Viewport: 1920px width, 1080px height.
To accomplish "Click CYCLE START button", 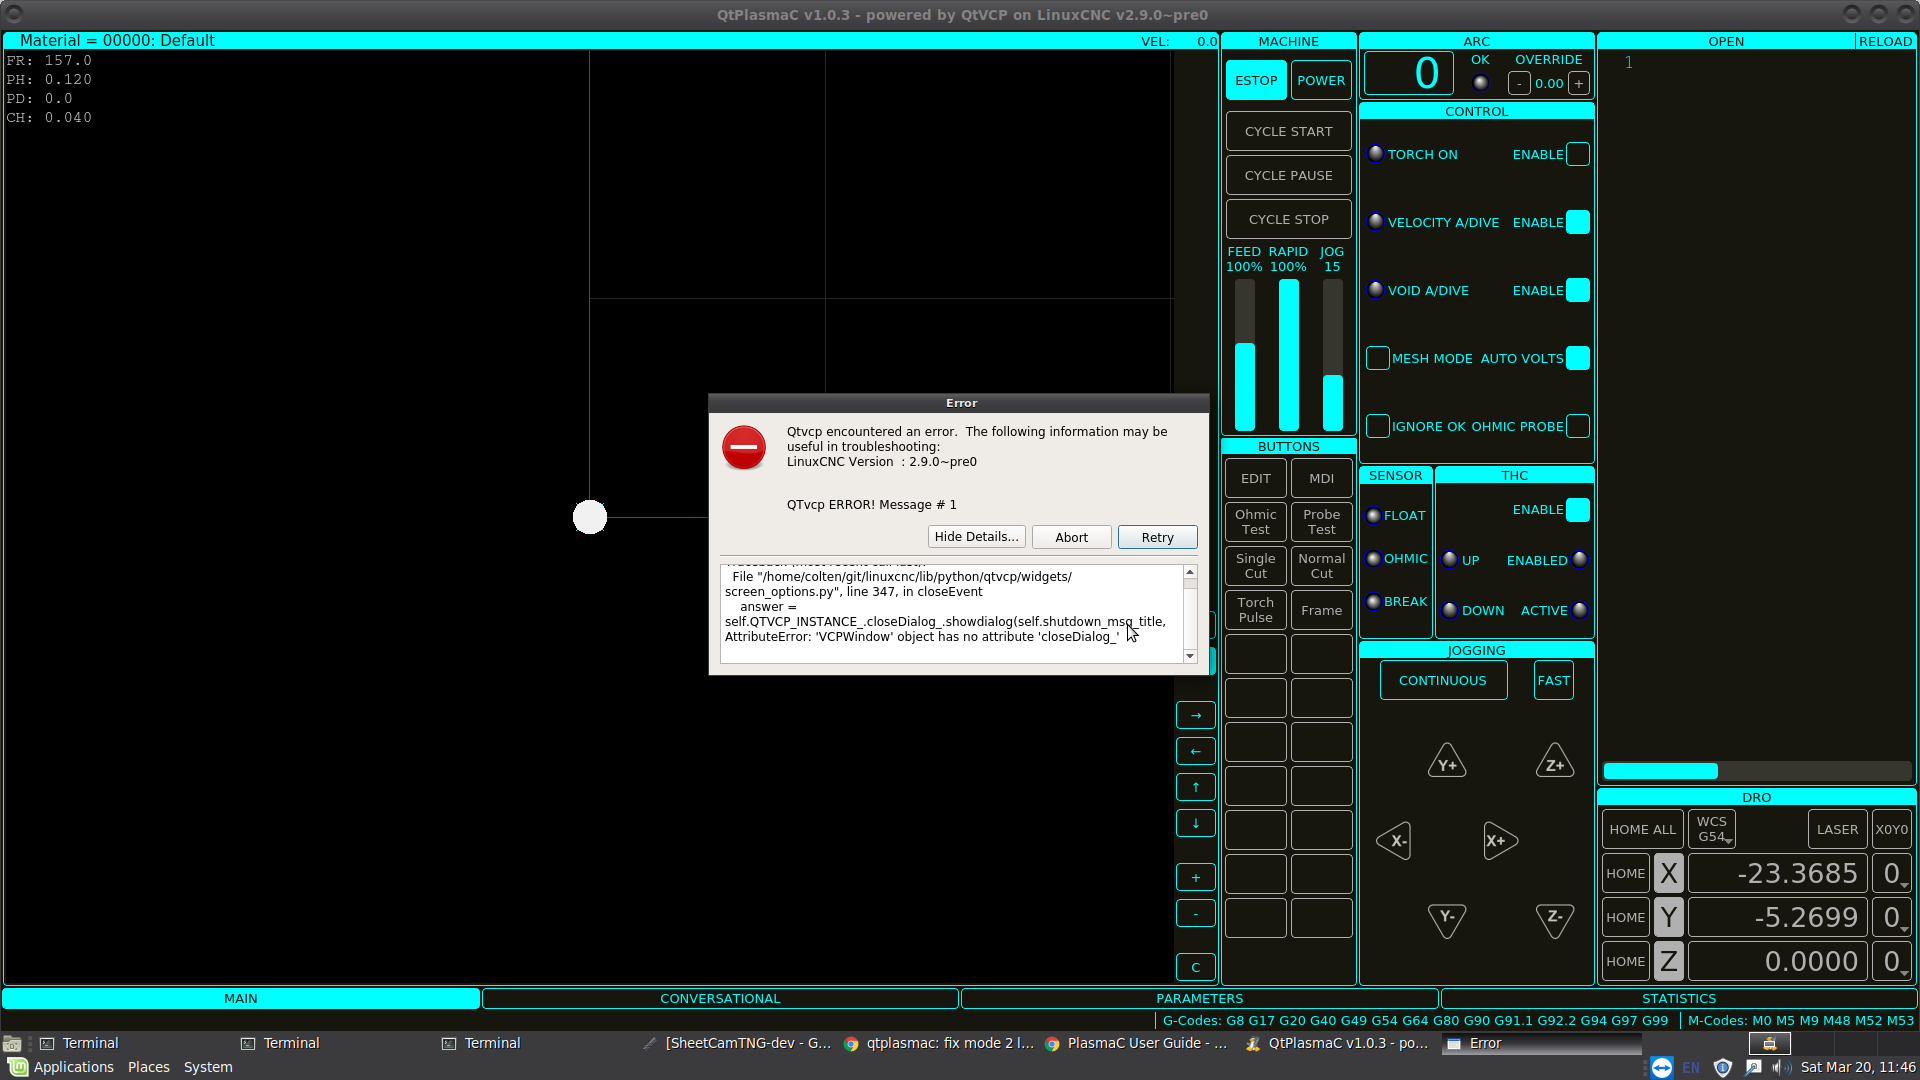I will click(1289, 131).
